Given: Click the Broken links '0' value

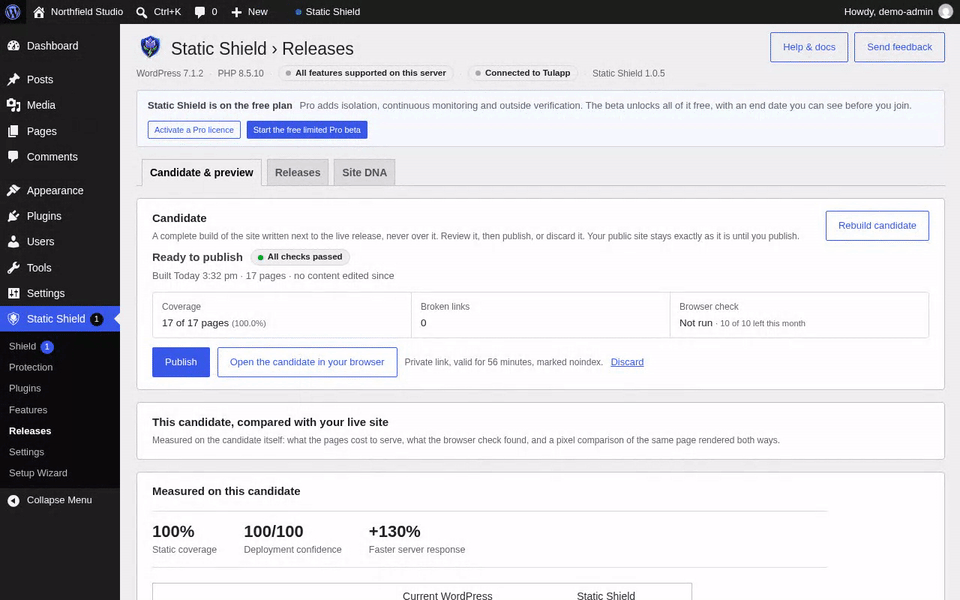Looking at the screenshot, I should pyautogui.click(x=424, y=323).
